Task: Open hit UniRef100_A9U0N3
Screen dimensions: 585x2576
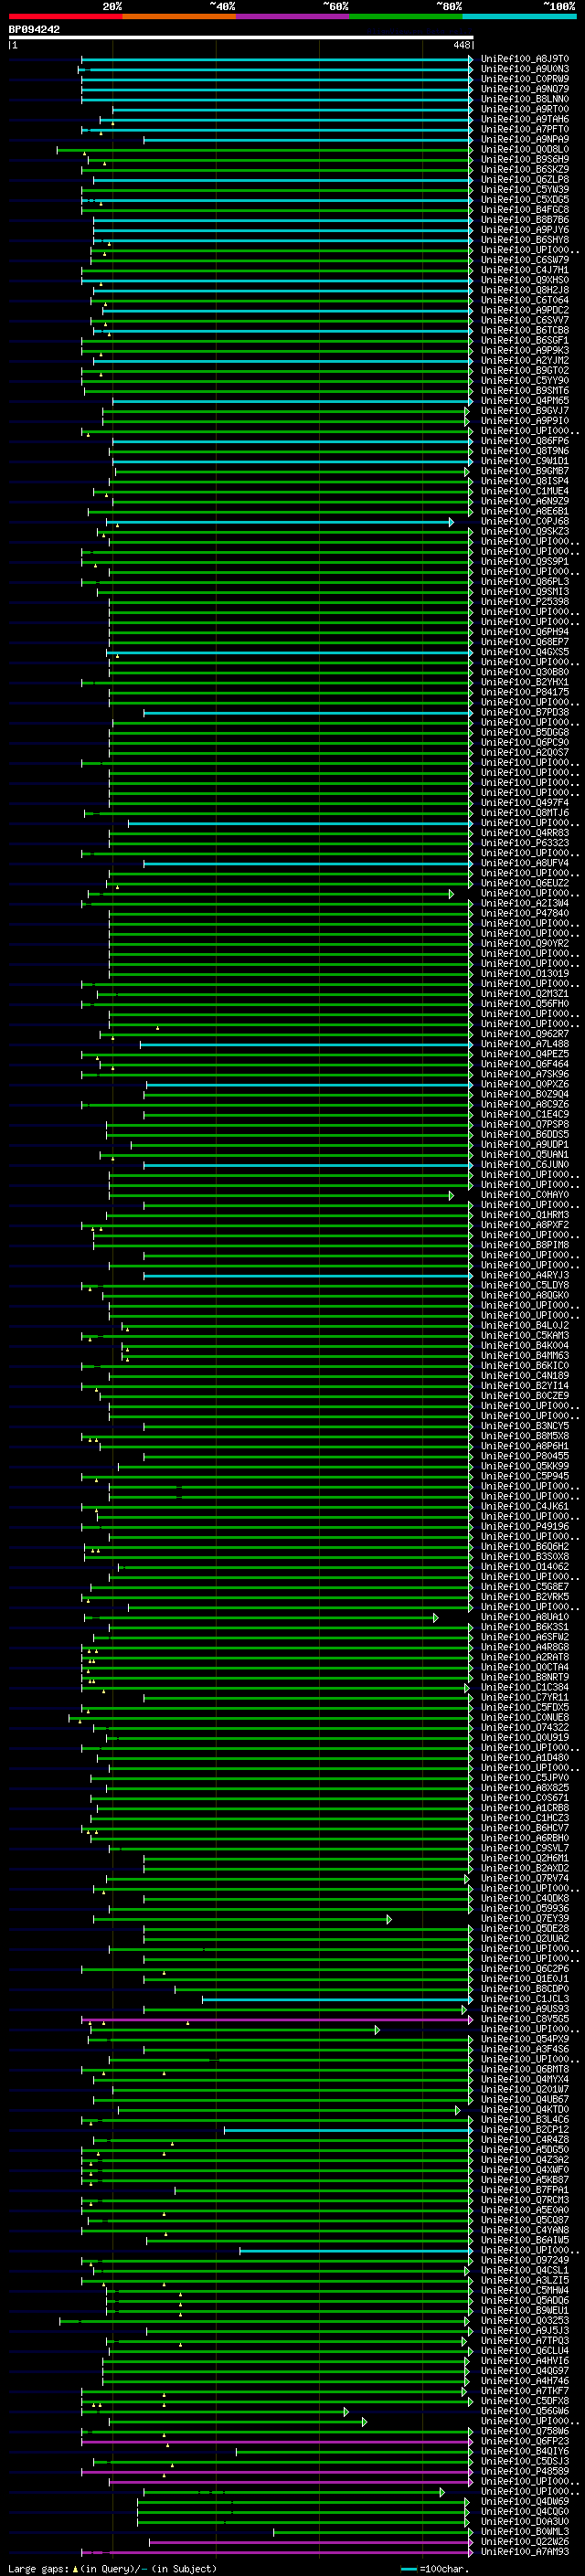Action: point(525,69)
